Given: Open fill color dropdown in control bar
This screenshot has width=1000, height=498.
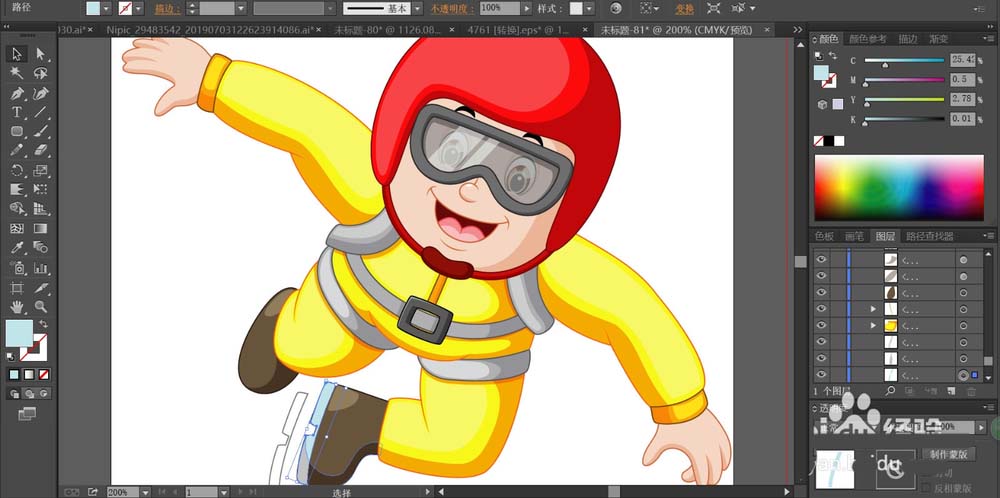Looking at the screenshot, I should (x=107, y=8).
